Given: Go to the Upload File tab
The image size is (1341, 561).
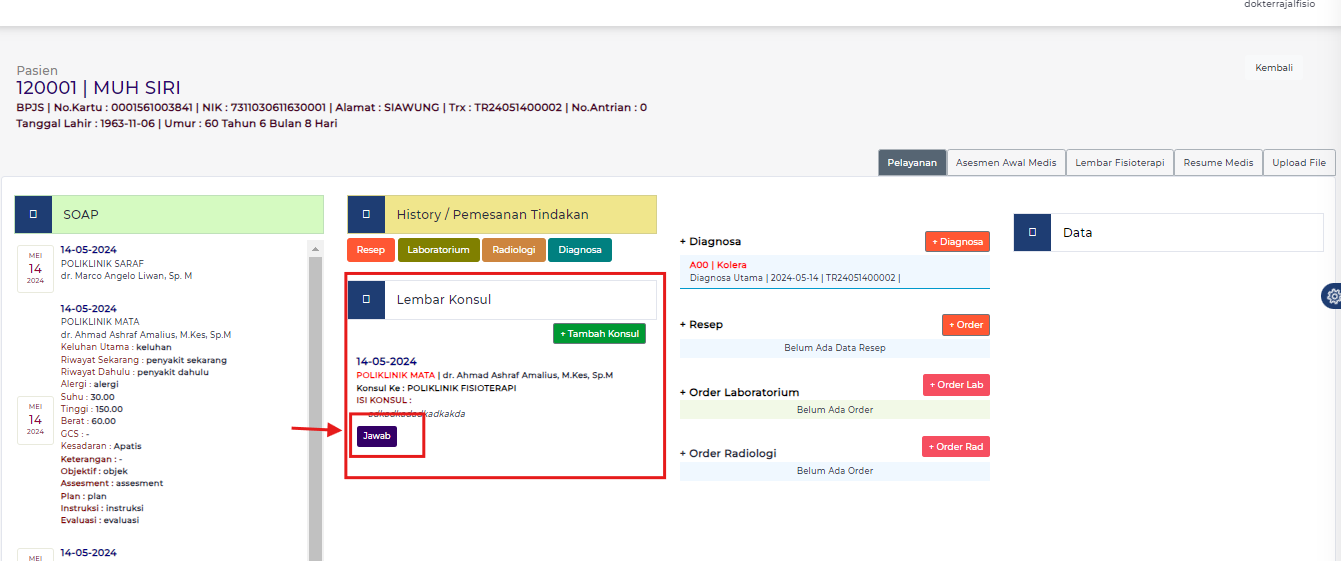Looking at the screenshot, I should click(1298, 163).
